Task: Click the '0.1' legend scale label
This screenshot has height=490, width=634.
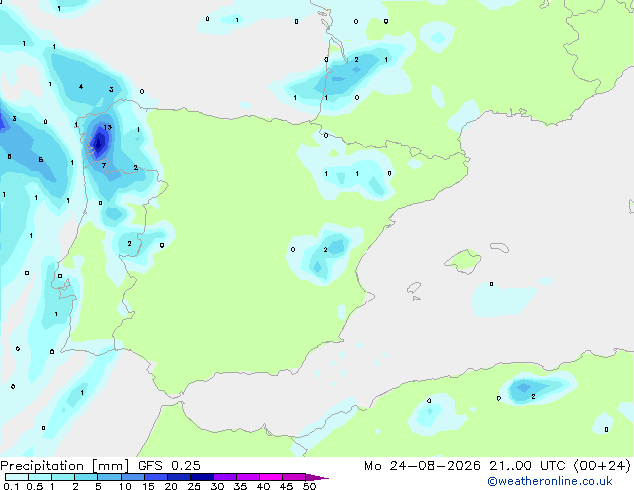Action: 11,486
